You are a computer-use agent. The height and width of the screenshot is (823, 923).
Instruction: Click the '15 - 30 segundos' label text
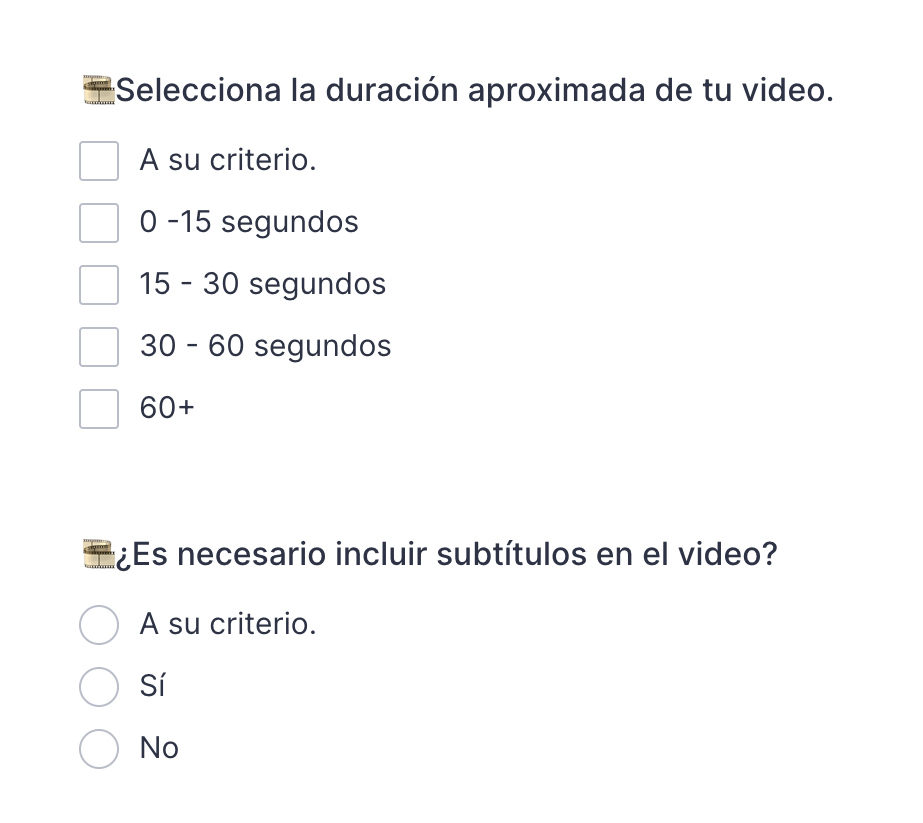(263, 284)
